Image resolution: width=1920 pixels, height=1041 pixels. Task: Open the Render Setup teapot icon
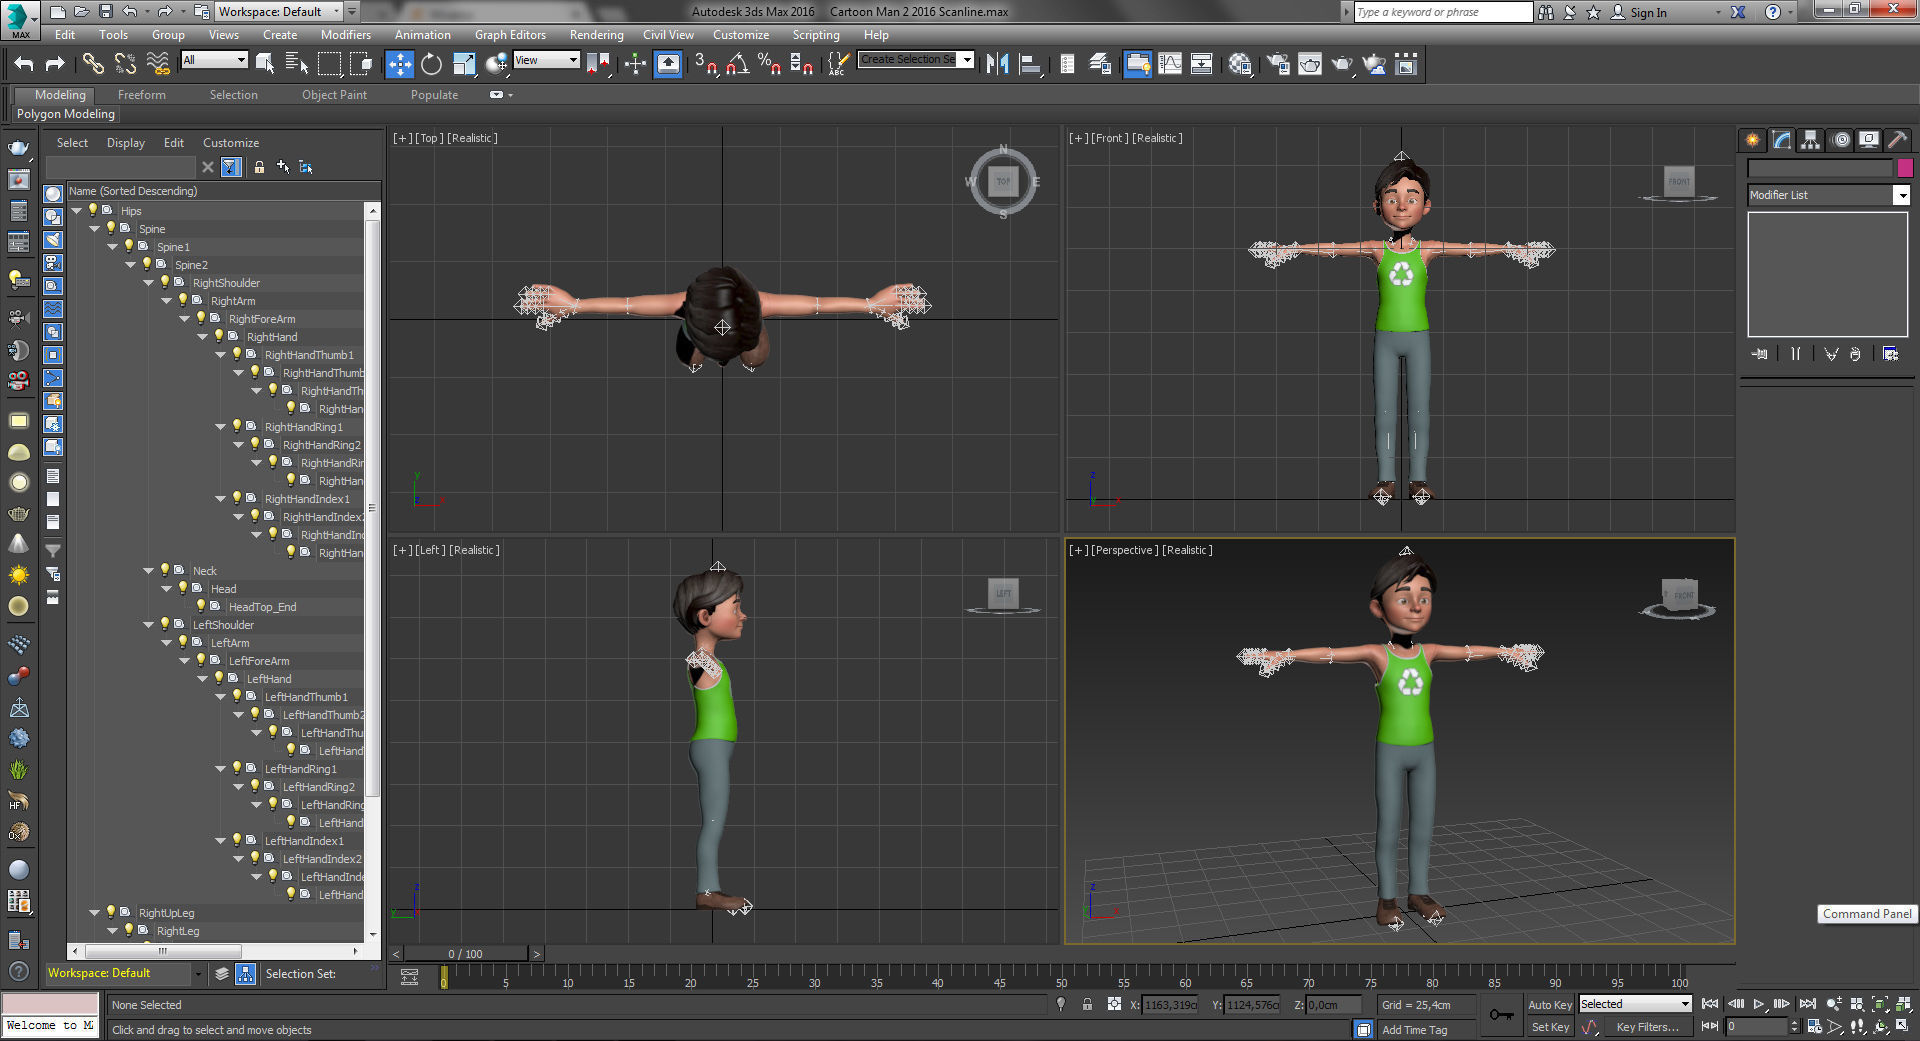click(x=1278, y=64)
